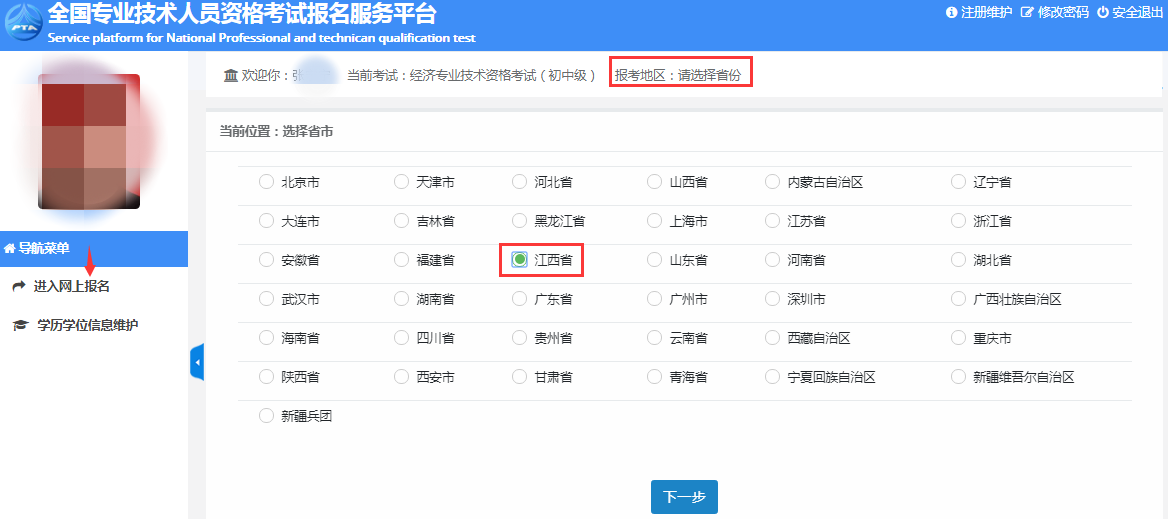Open 注册维护 info icon in header
This screenshot has width=1168, height=519.
[951, 13]
